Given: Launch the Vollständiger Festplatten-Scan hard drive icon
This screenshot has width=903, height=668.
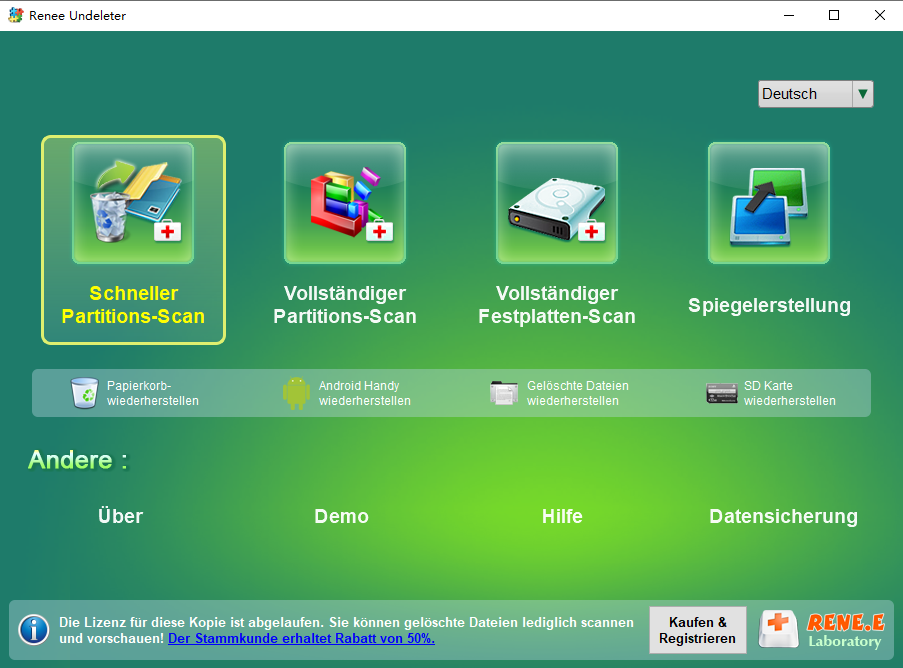Looking at the screenshot, I should 557,203.
